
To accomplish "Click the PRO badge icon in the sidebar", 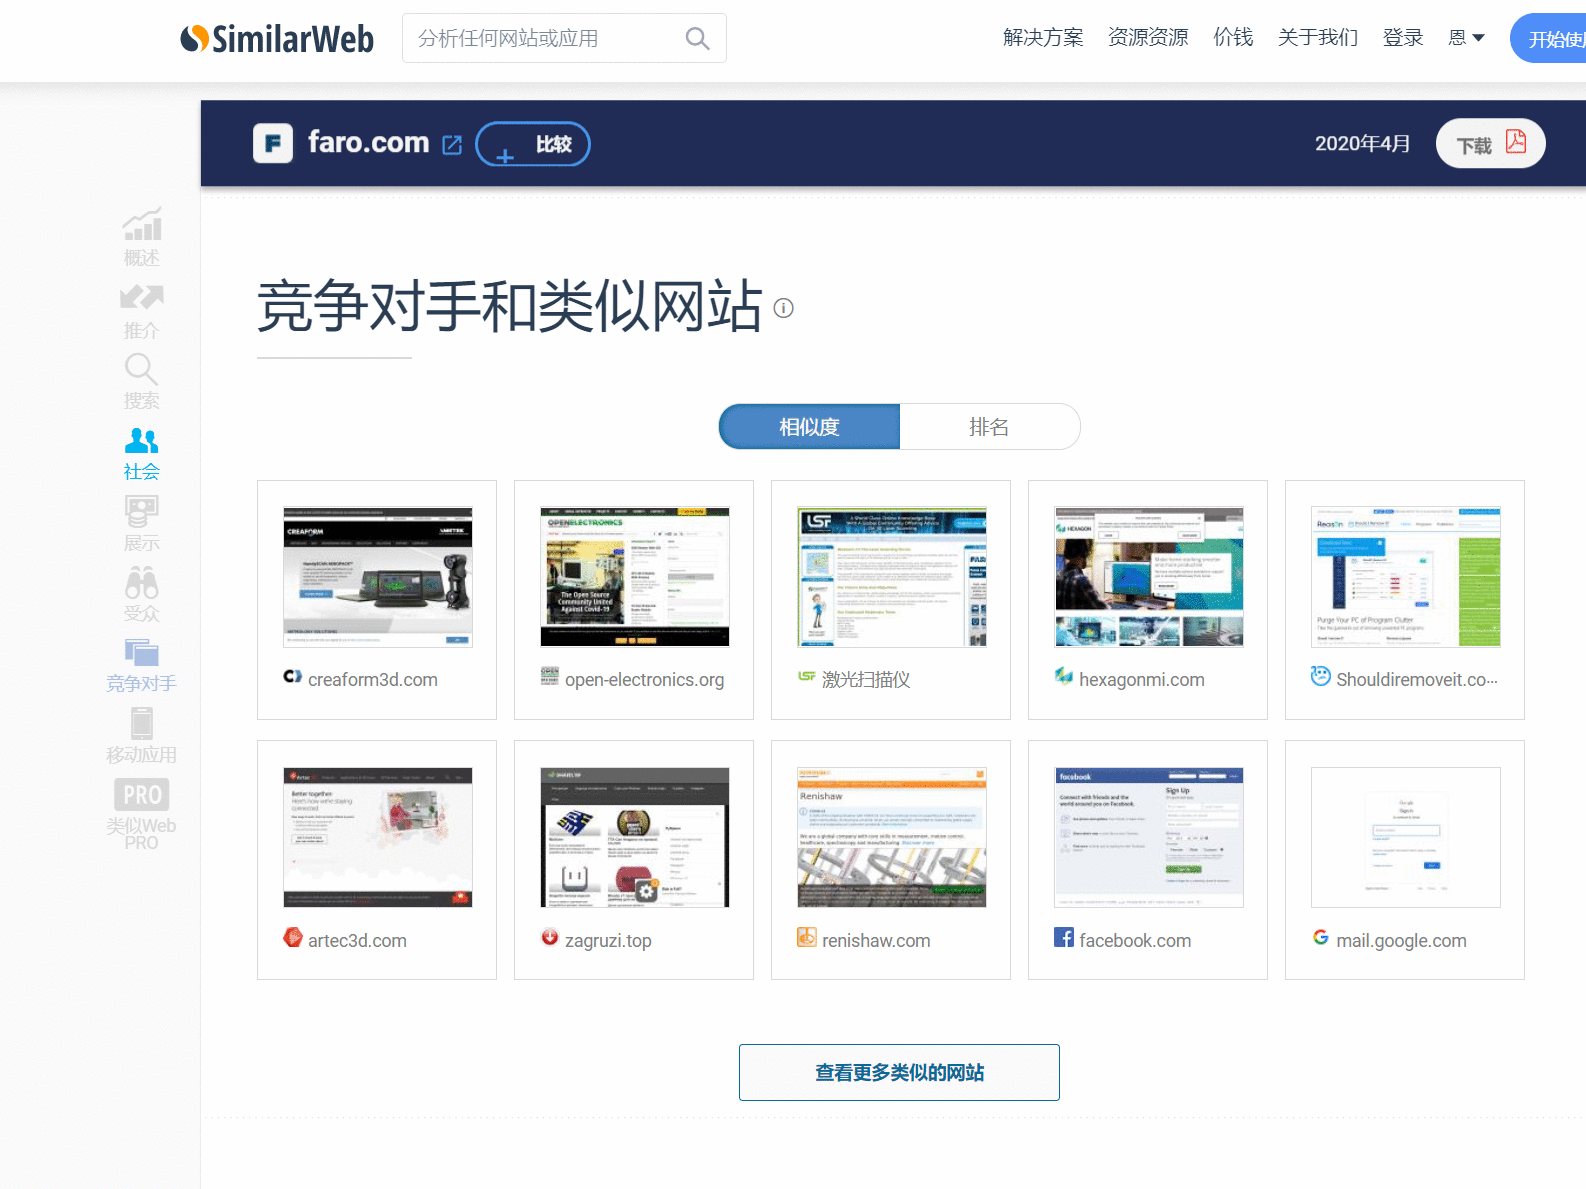I will [x=142, y=795].
